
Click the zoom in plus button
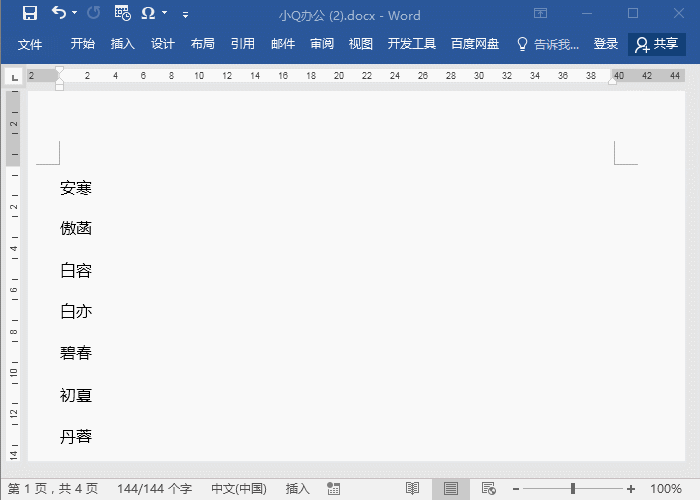(x=630, y=489)
